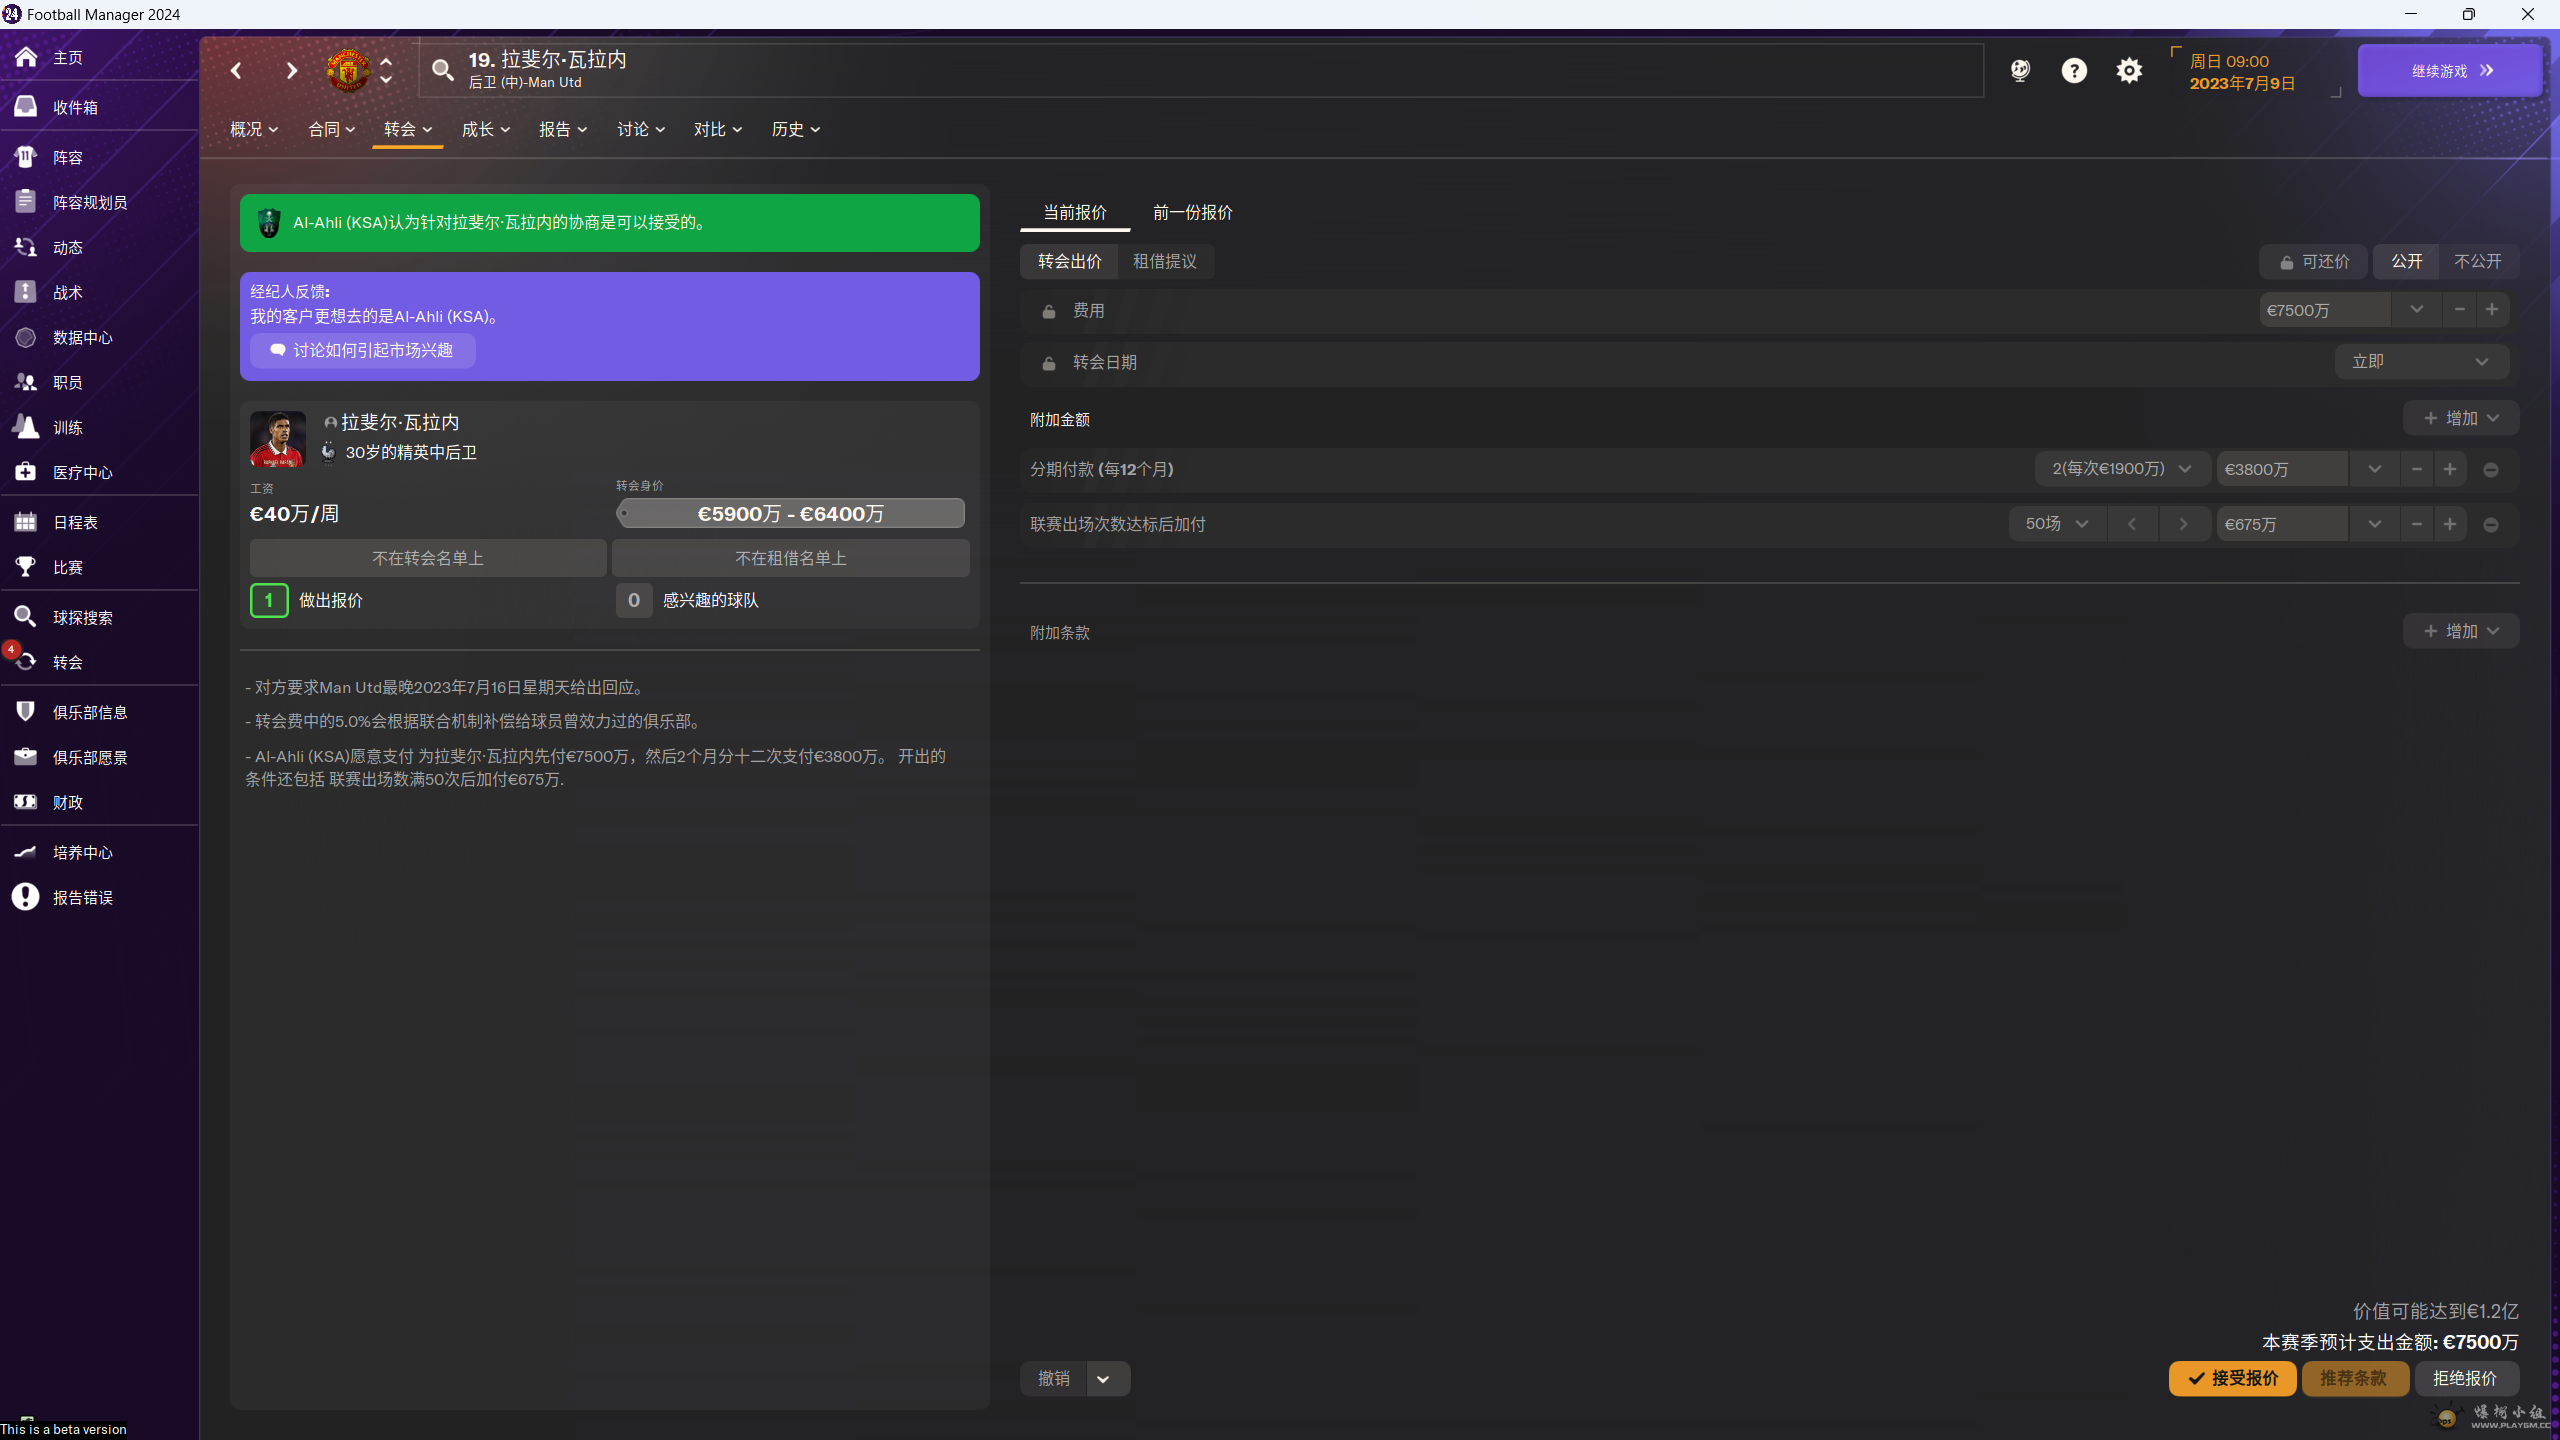Viewport: 2560px width, 1440px height.
Task: Select the 不公开 private option
Action: pos(2478,261)
